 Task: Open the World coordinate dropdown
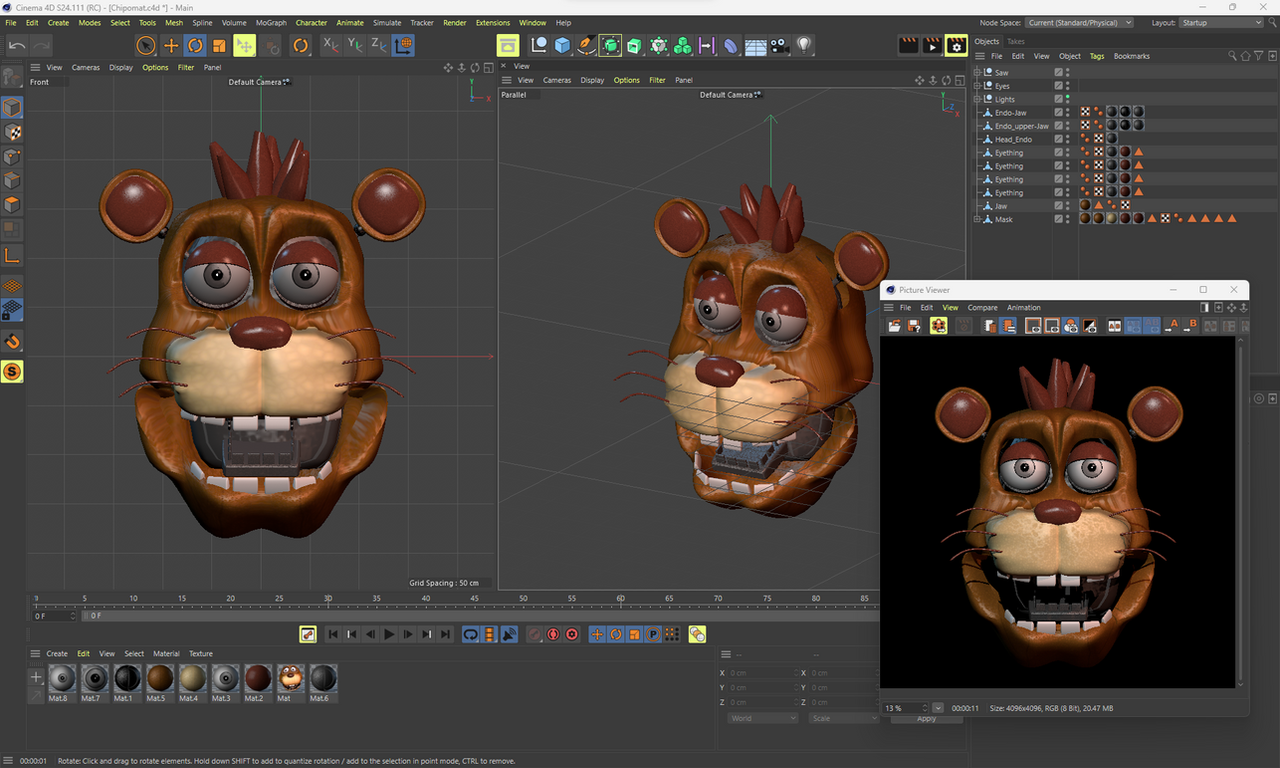click(763, 718)
